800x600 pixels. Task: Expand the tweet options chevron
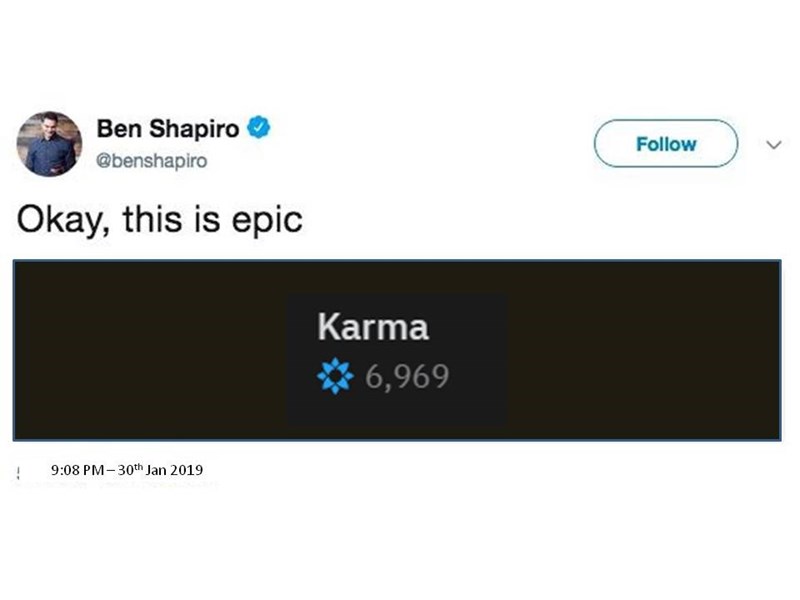[x=772, y=145]
